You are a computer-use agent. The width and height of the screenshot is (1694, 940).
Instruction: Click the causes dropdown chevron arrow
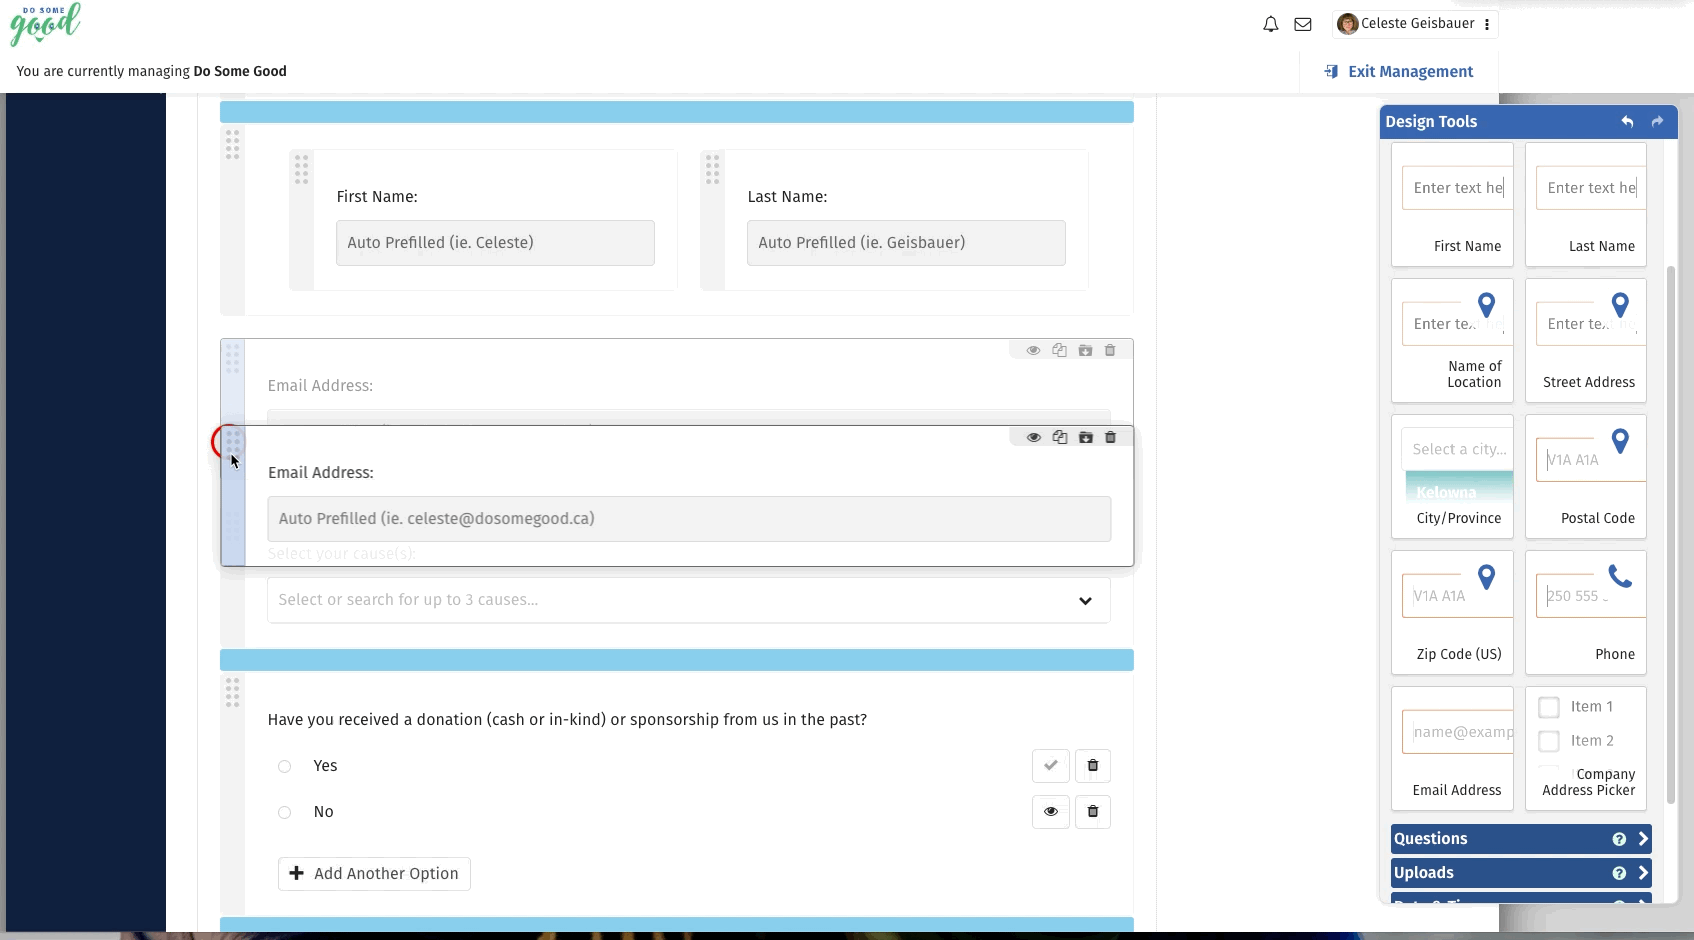click(1085, 601)
